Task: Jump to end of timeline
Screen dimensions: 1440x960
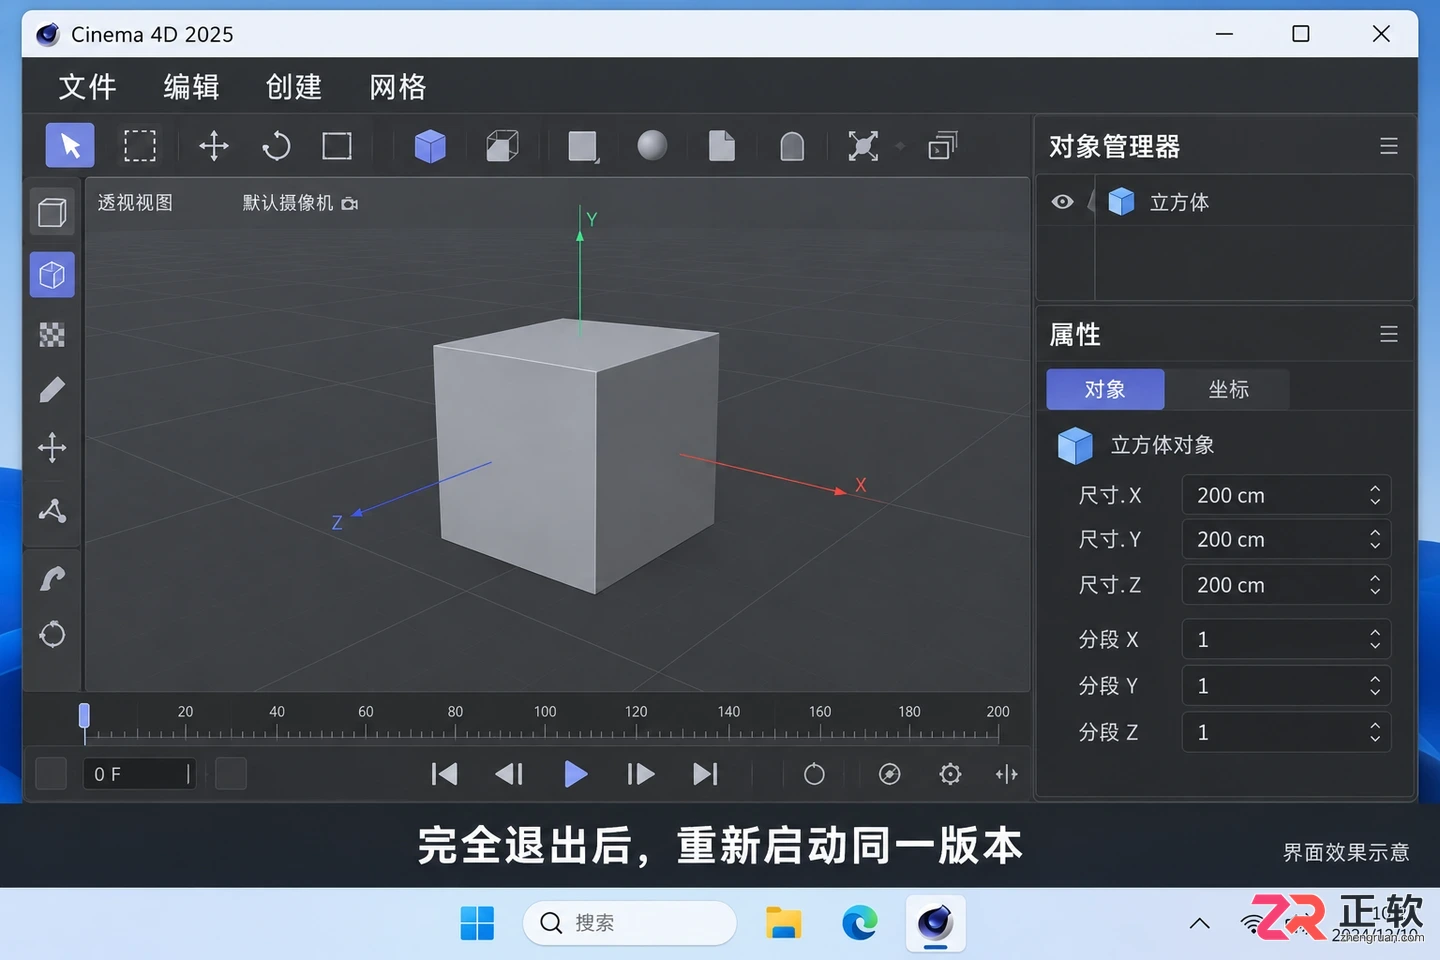Action: coord(705,774)
